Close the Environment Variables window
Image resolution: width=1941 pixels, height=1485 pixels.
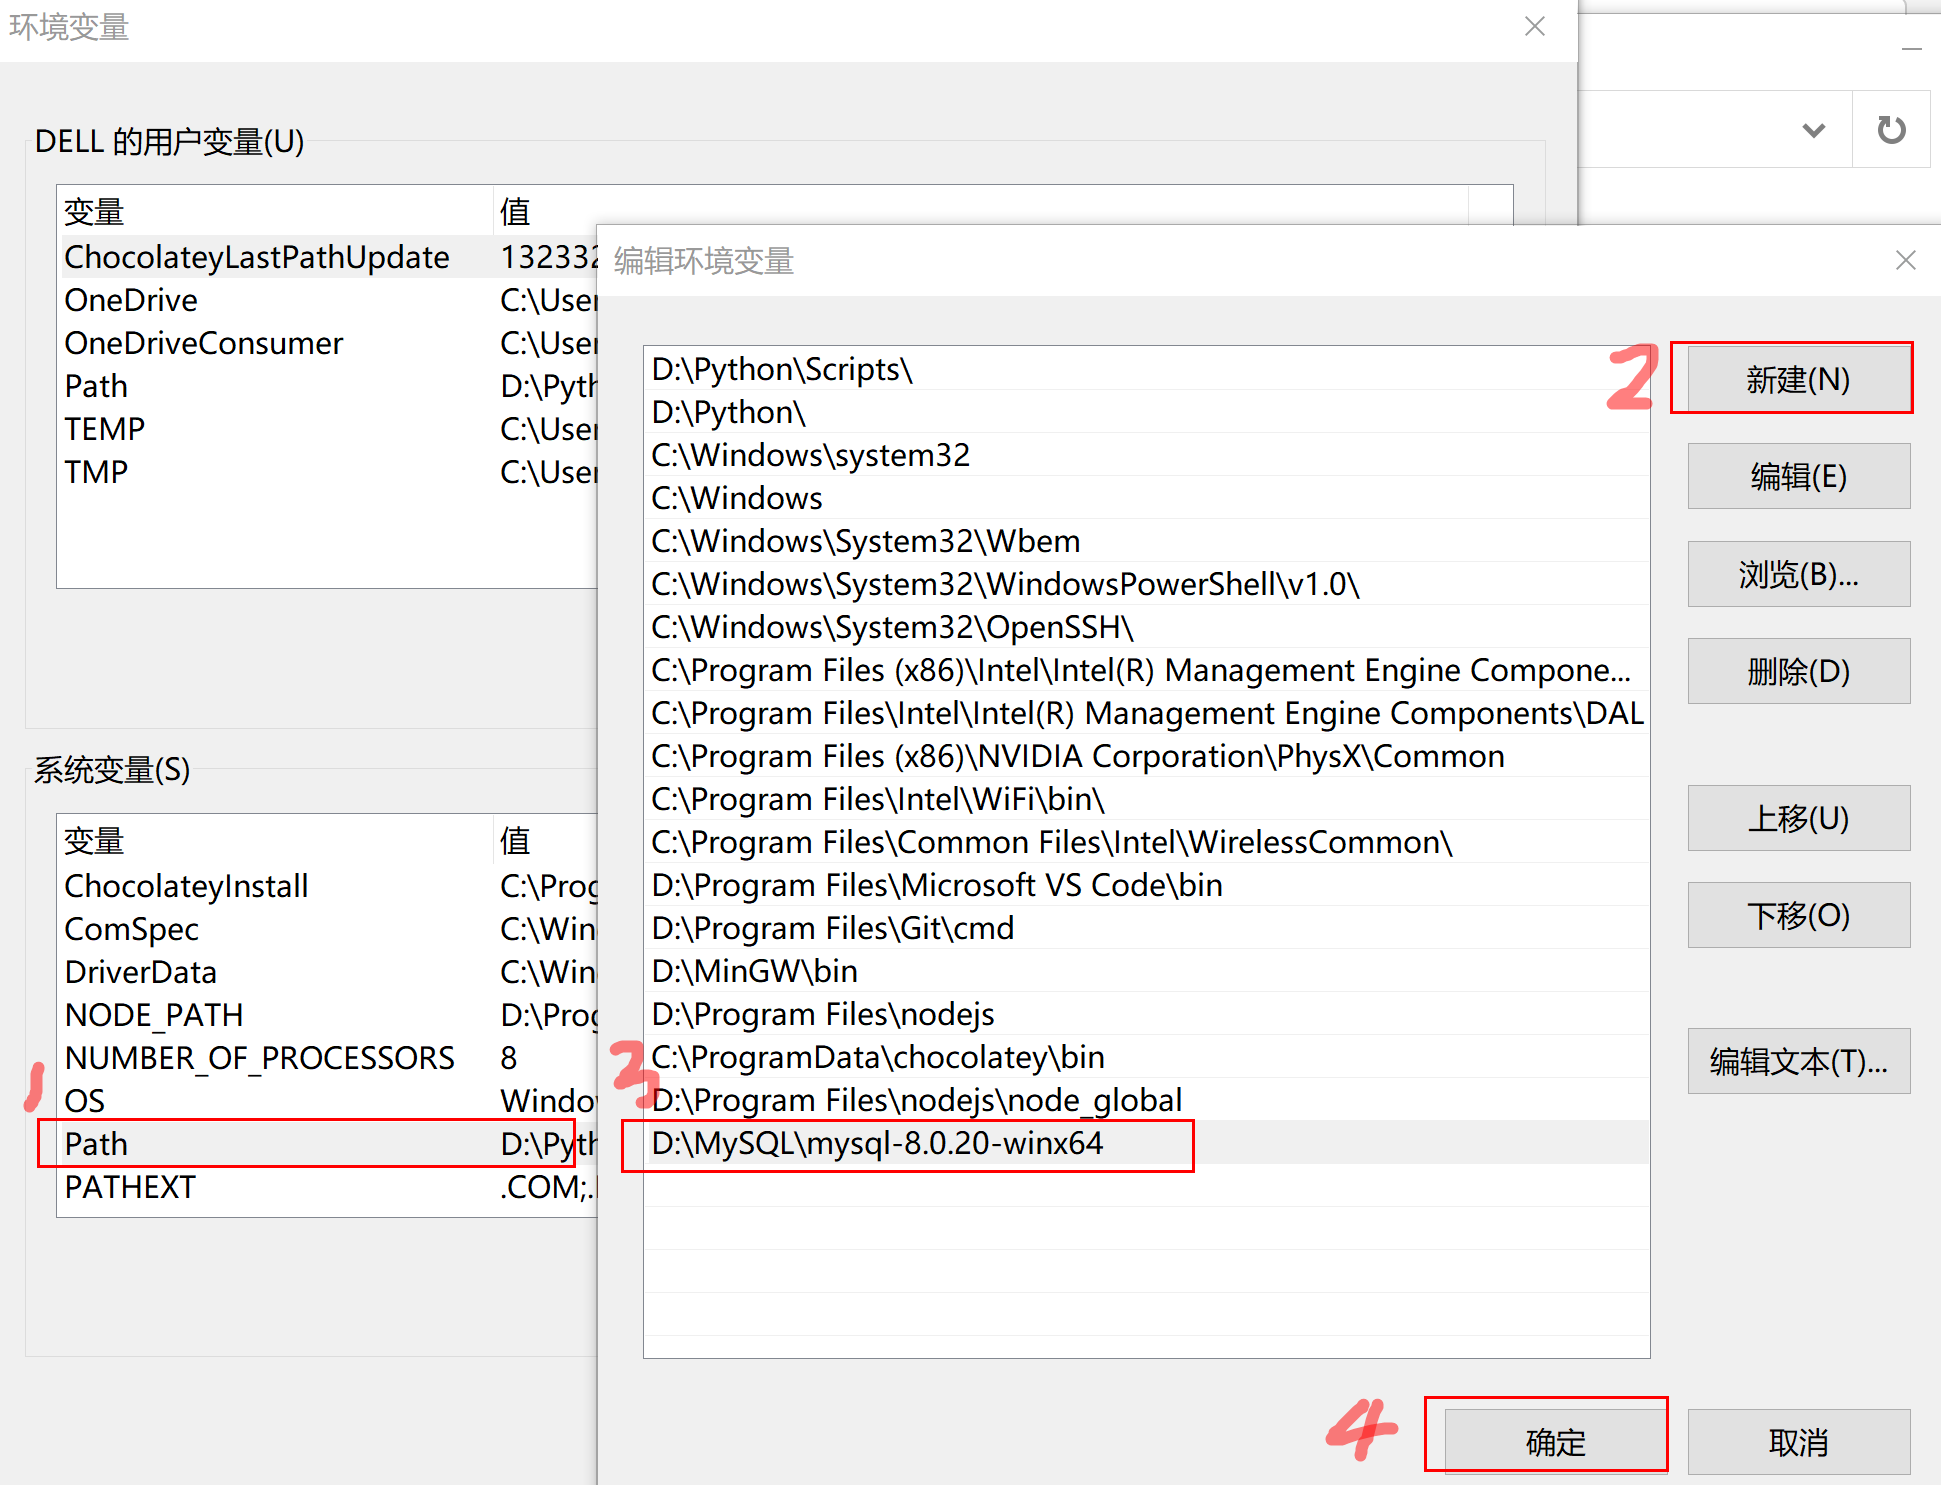click(1534, 27)
